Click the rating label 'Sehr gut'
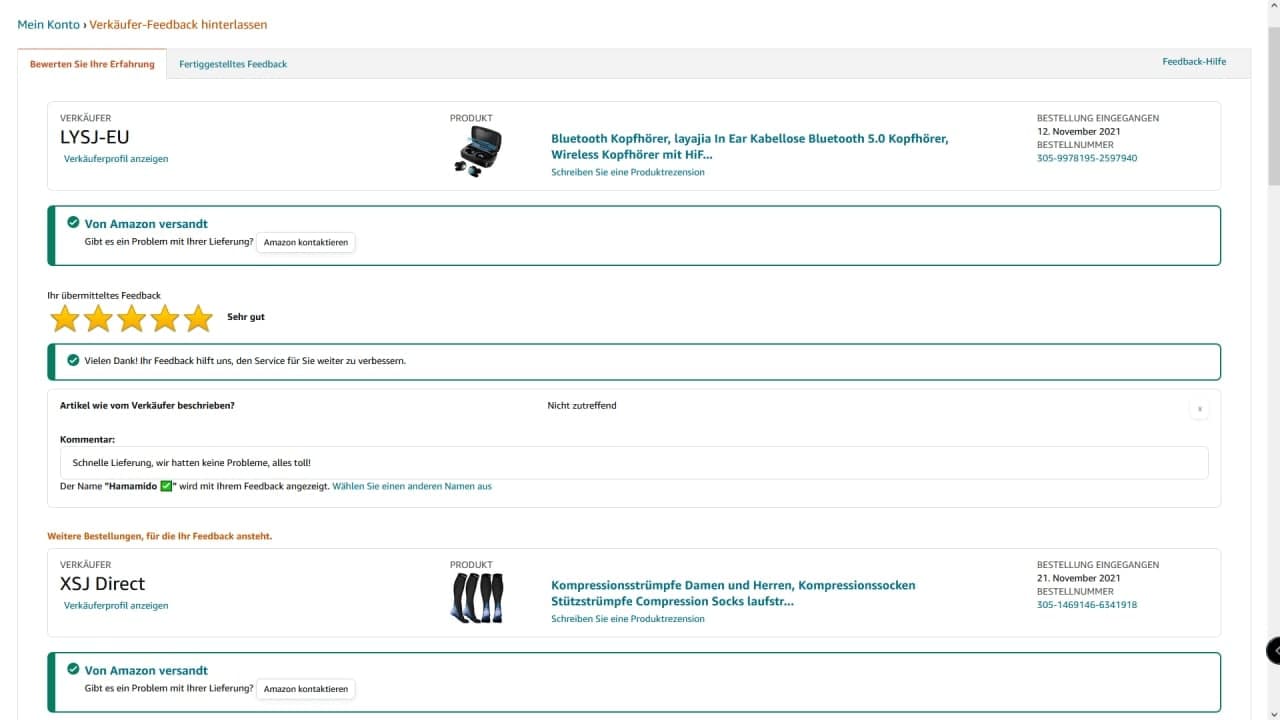The image size is (1280, 720). [246, 317]
